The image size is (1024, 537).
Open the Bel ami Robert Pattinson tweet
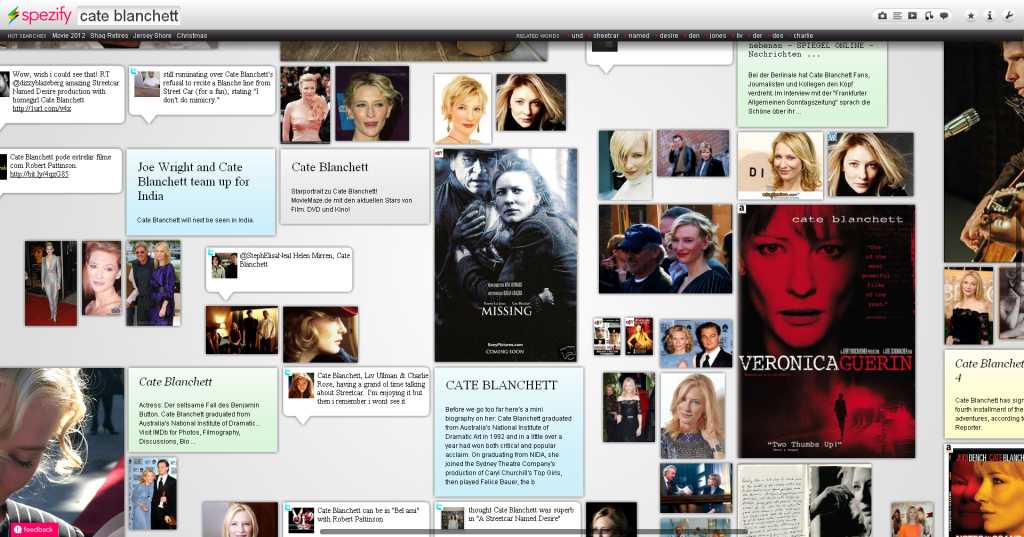pos(357,518)
